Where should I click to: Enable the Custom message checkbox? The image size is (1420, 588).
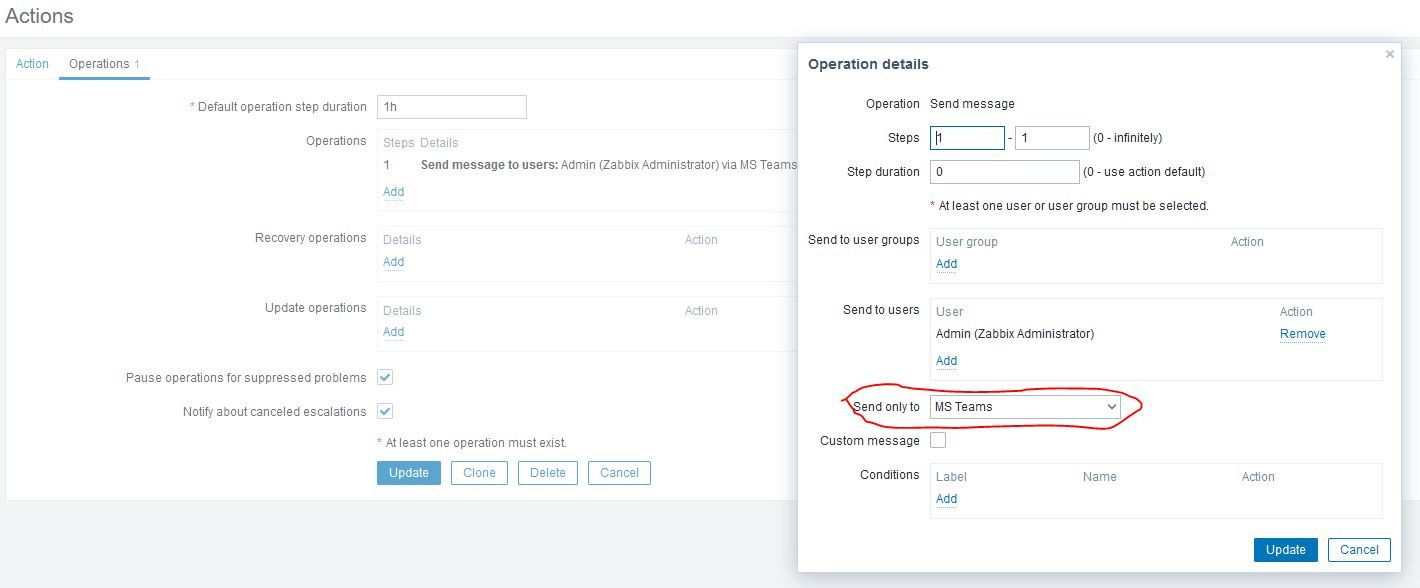click(x=938, y=440)
